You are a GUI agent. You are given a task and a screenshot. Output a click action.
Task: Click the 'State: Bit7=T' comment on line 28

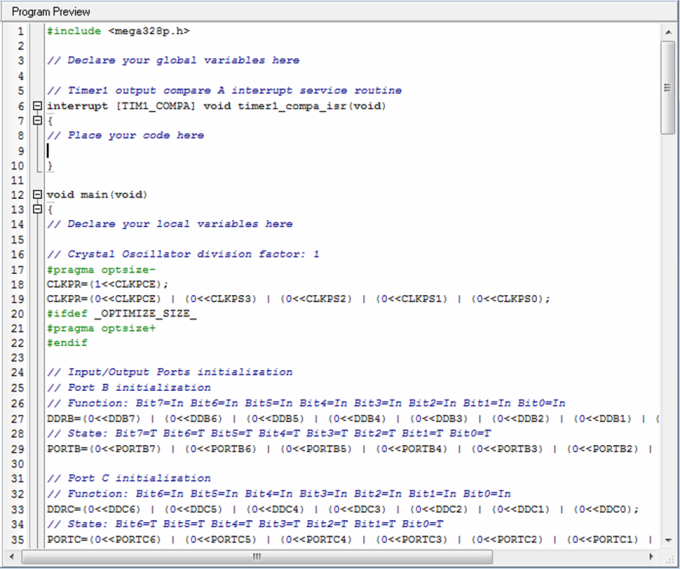click(x=269, y=433)
